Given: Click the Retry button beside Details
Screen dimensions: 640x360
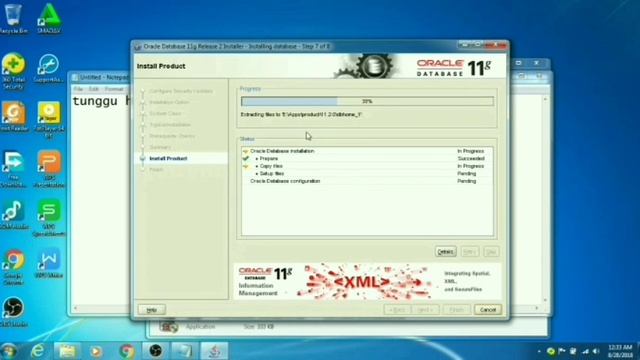Looking at the screenshot, I should point(469,251).
